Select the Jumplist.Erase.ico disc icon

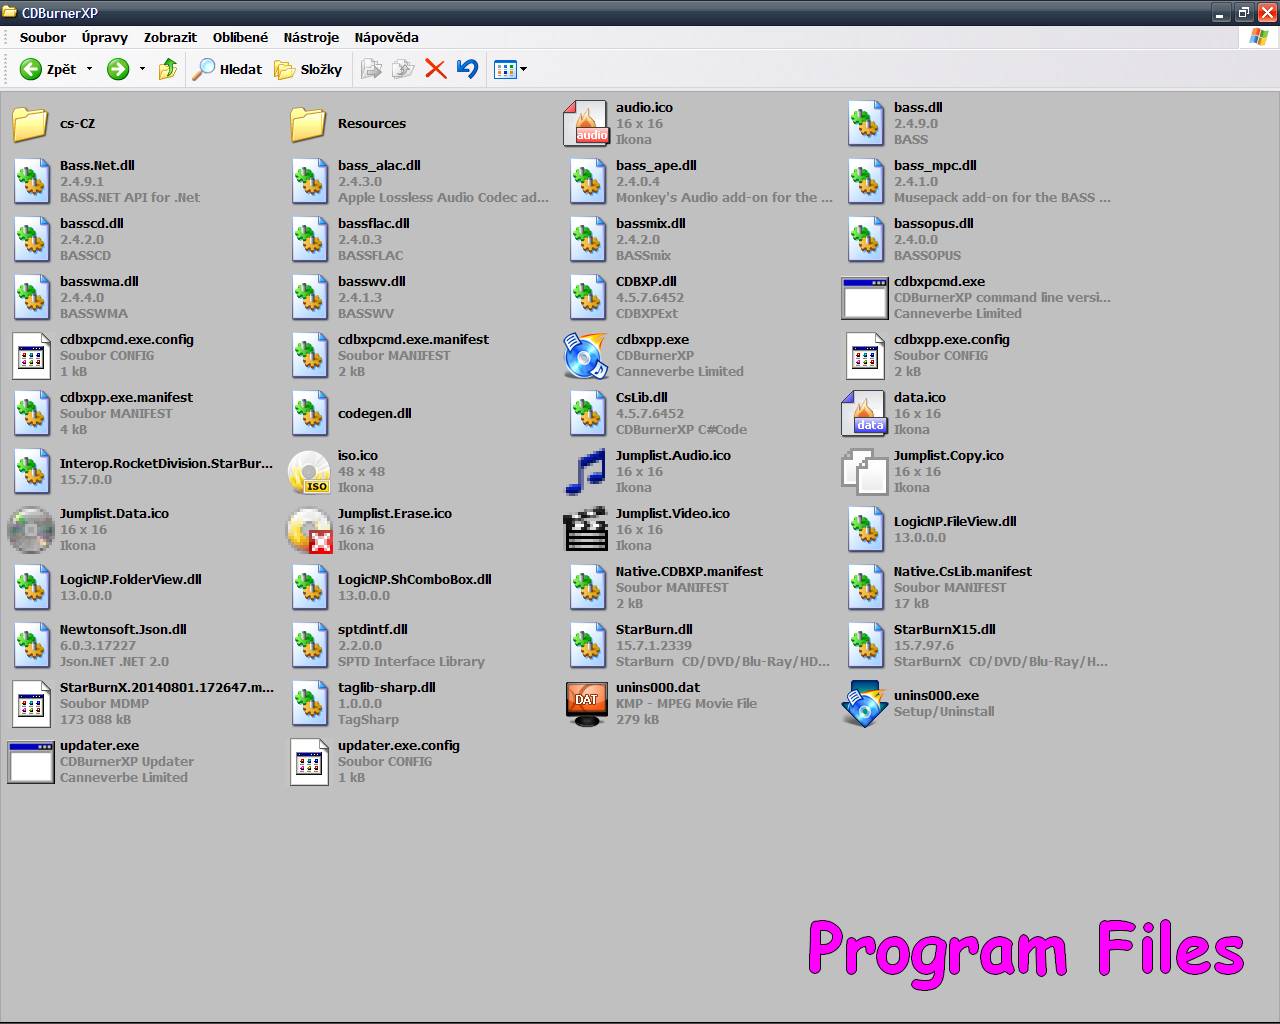[309, 529]
